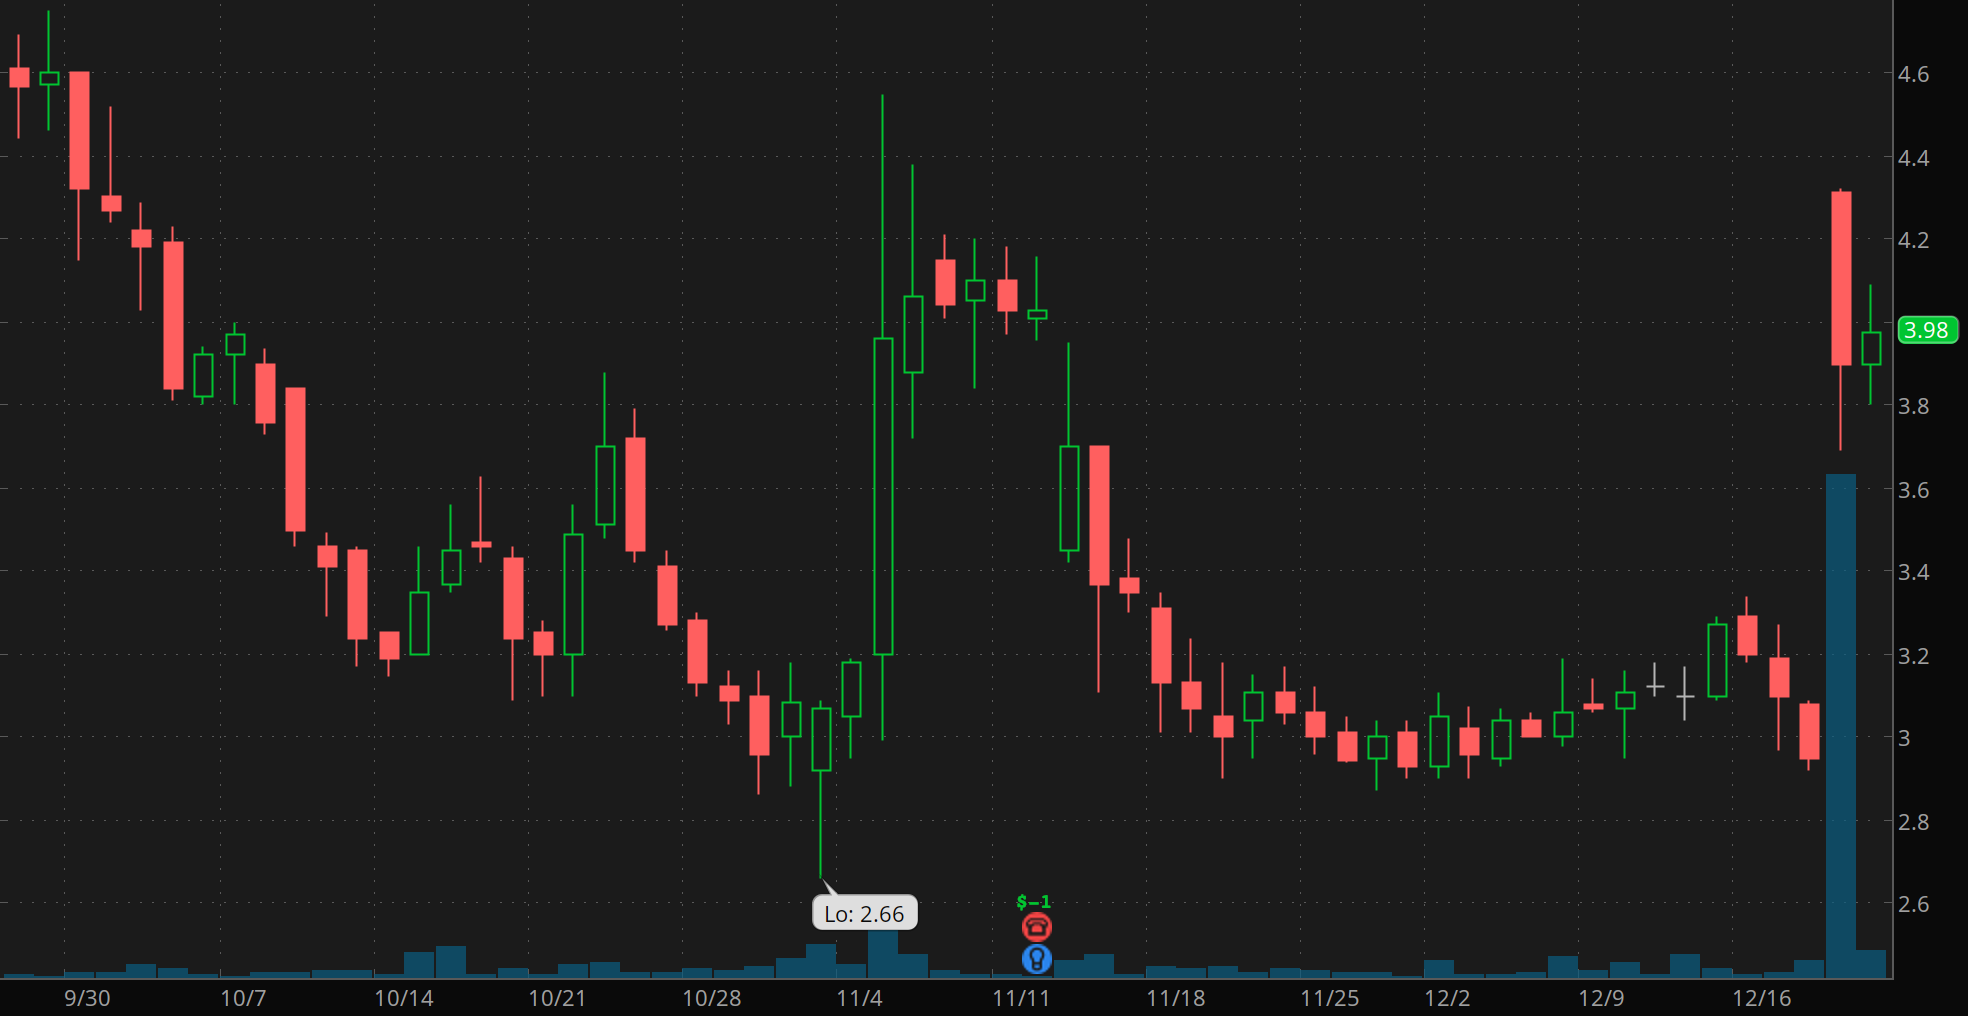1968x1016 pixels.
Task: Click the 10/14 date label
Action: point(404,998)
